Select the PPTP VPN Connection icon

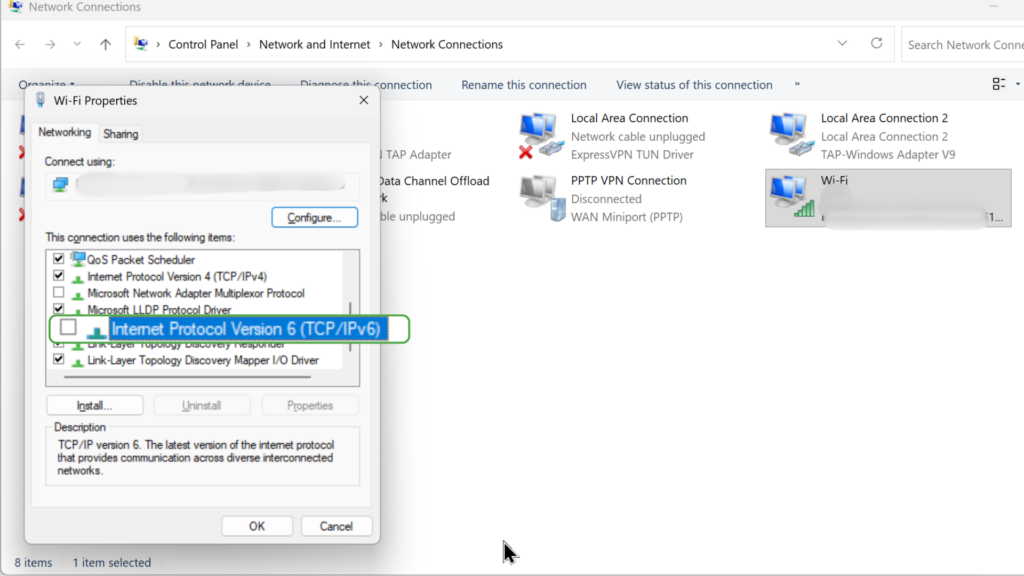tap(543, 199)
